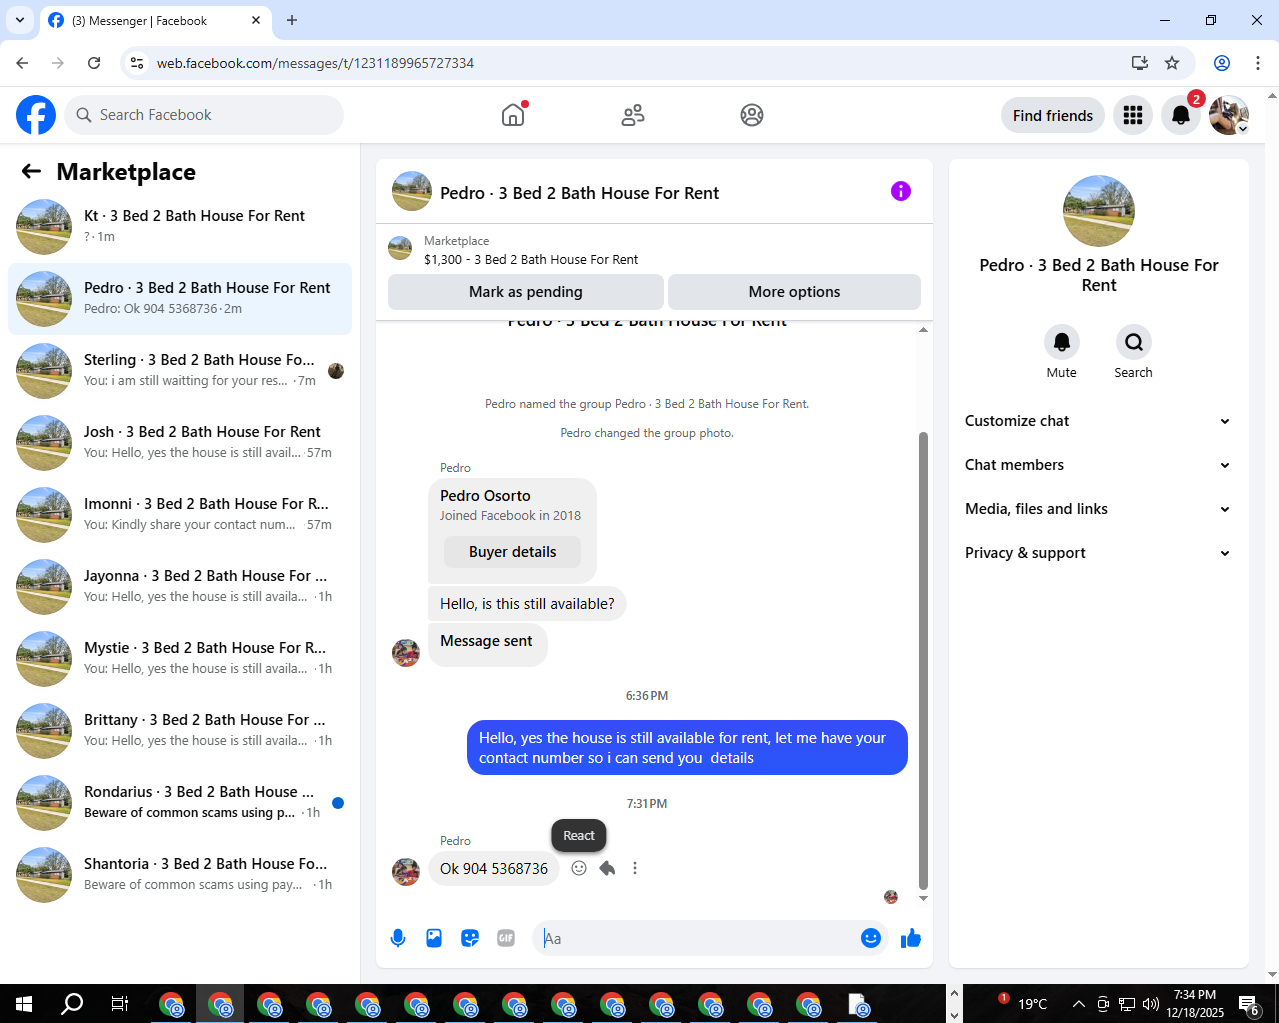Open the Friends icon in top navigation
This screenshot has width=1279, height=1023.
[633, 115]
